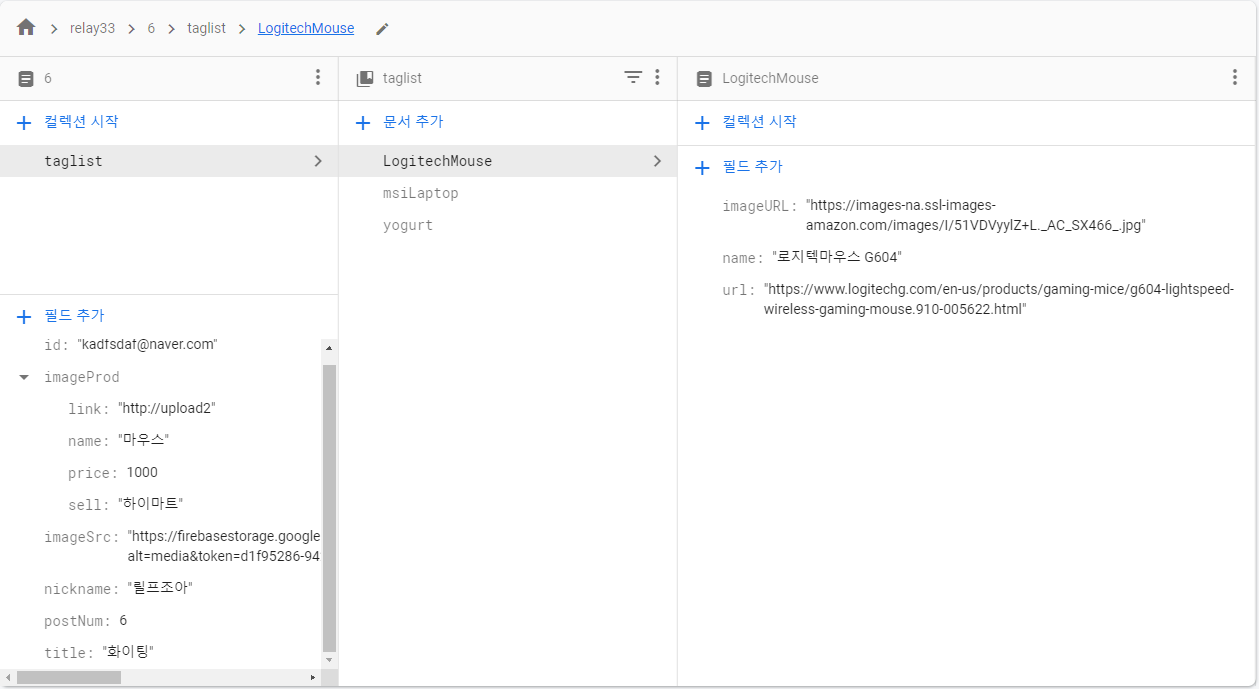Open the document 6 options menu
Screen dimensions: 1259x689
(x=318, y=77)
